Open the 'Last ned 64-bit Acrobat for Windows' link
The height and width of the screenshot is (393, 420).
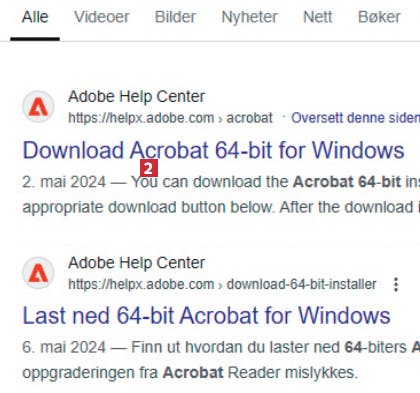pyautogui.click(x=206, y=315)
